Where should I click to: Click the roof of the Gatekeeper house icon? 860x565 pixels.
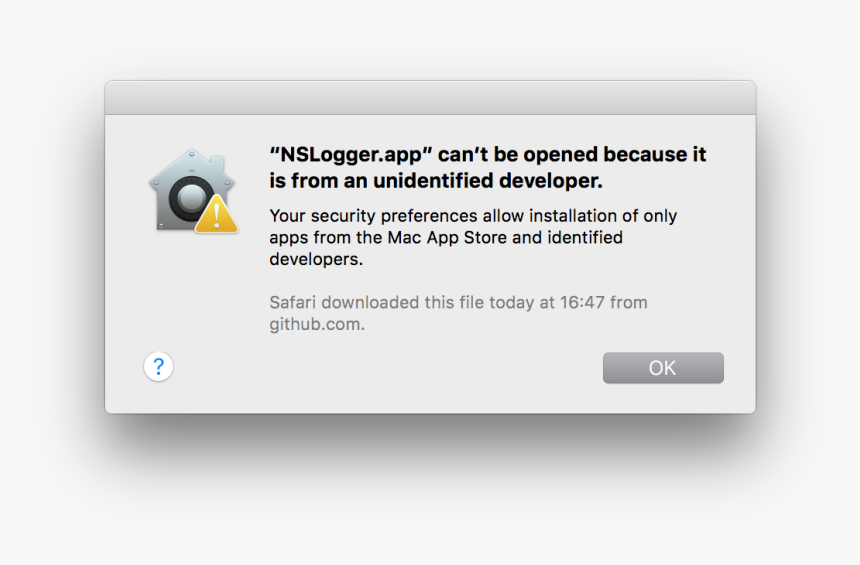pos(192,165)
